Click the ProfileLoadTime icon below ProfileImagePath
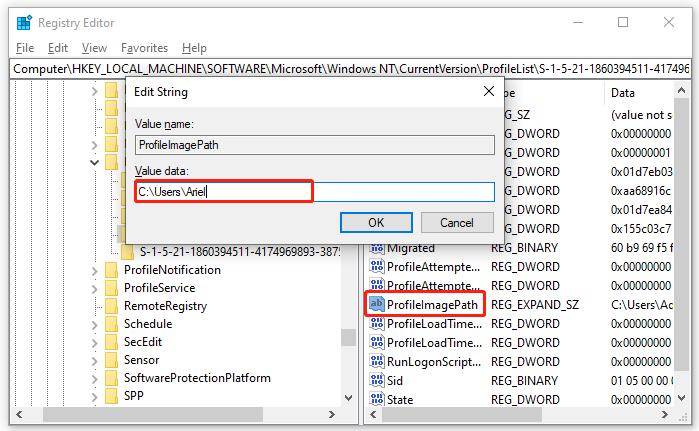This screenshot has width=699, height=431. click(377, 324)
